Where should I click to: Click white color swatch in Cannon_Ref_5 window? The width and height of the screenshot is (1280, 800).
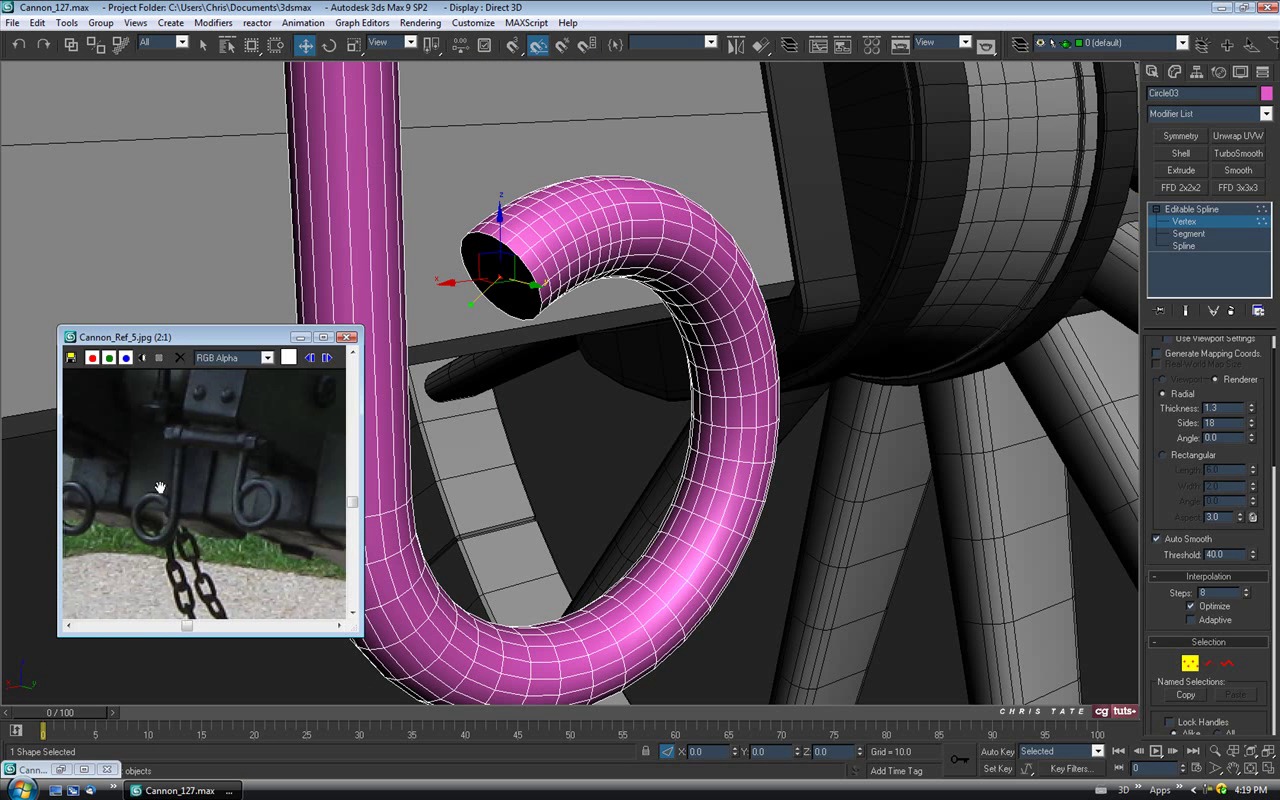tap(289, 358)
